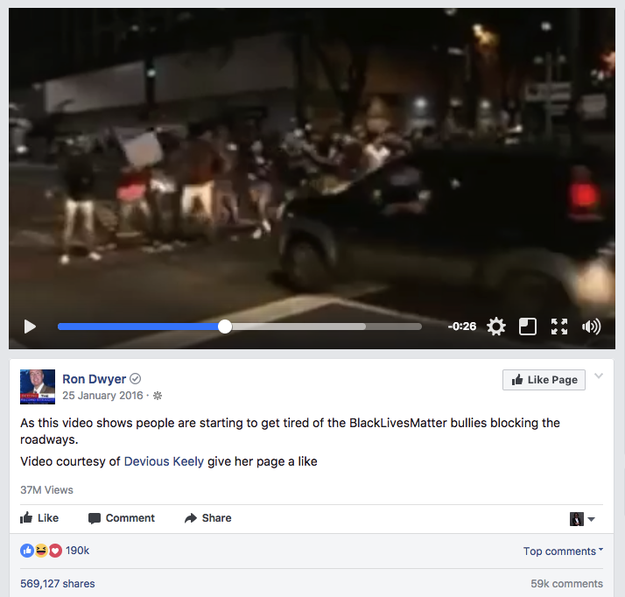Click the verified badge next to Ron Dwyer
The width and height of the screenshot is (625, 597).
pyautogui.click(x=136, y=379)
